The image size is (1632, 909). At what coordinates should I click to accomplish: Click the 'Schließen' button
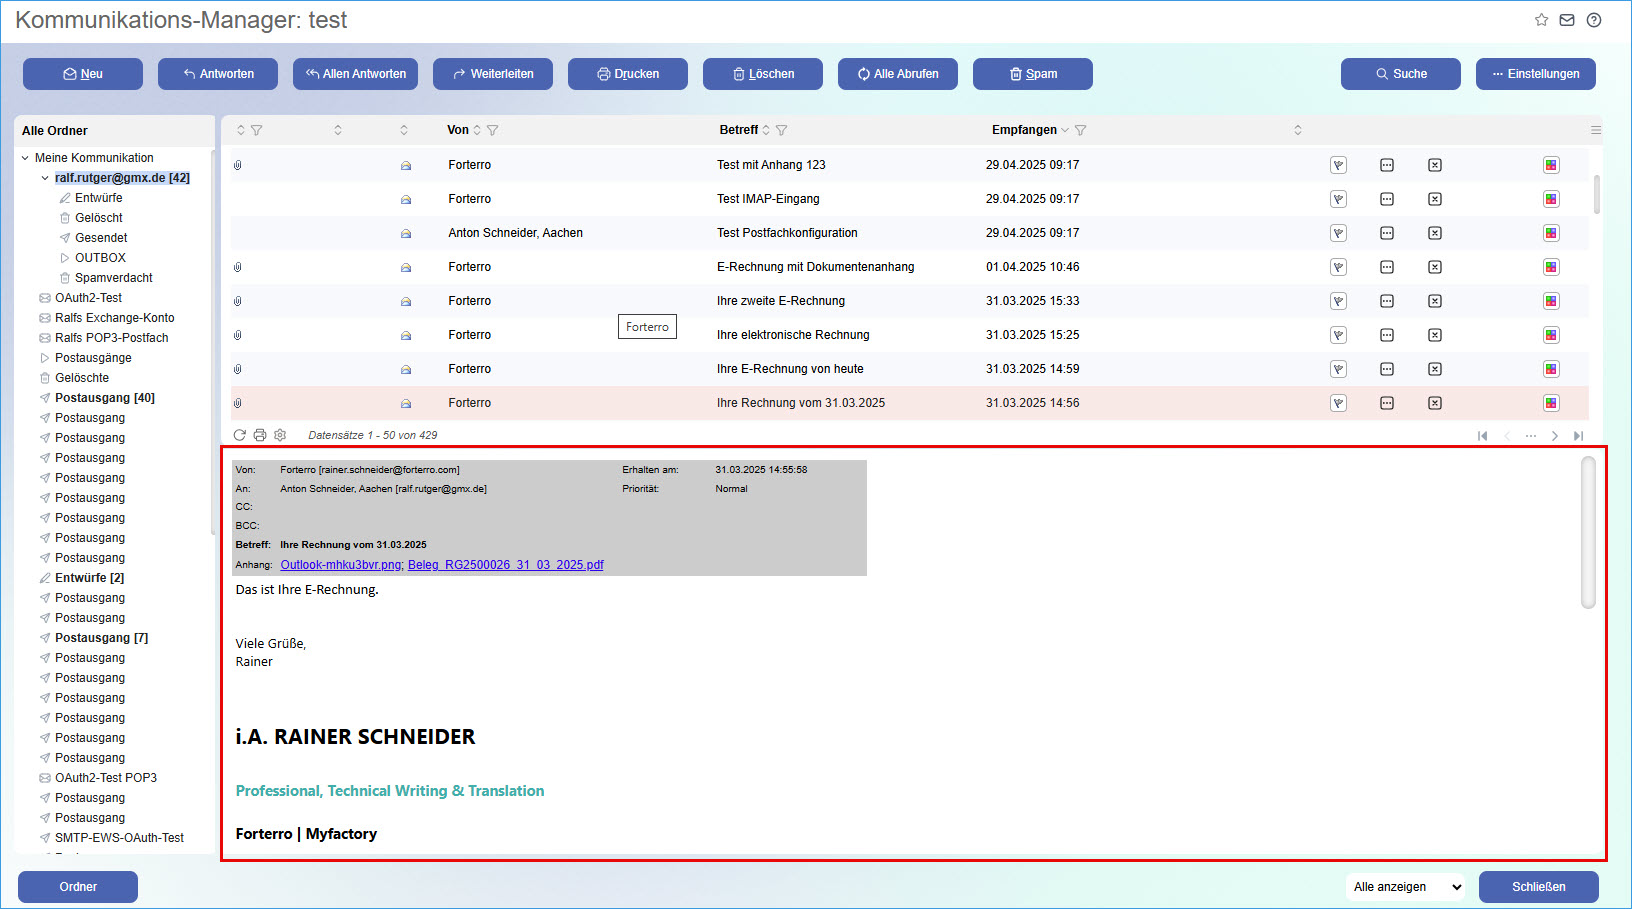pyautogui.click(x=1539, y=887)
